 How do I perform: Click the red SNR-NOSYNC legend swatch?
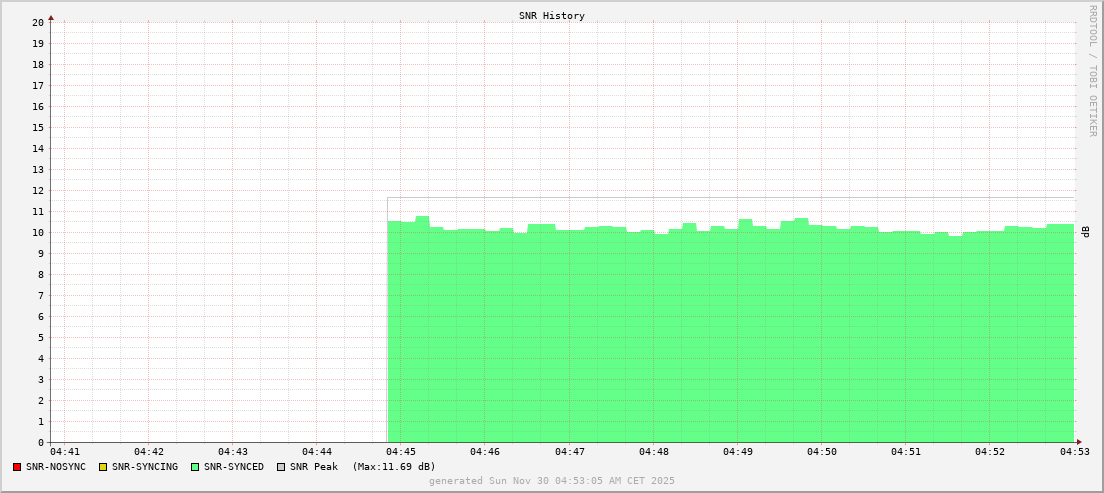[x=17, y=467]
